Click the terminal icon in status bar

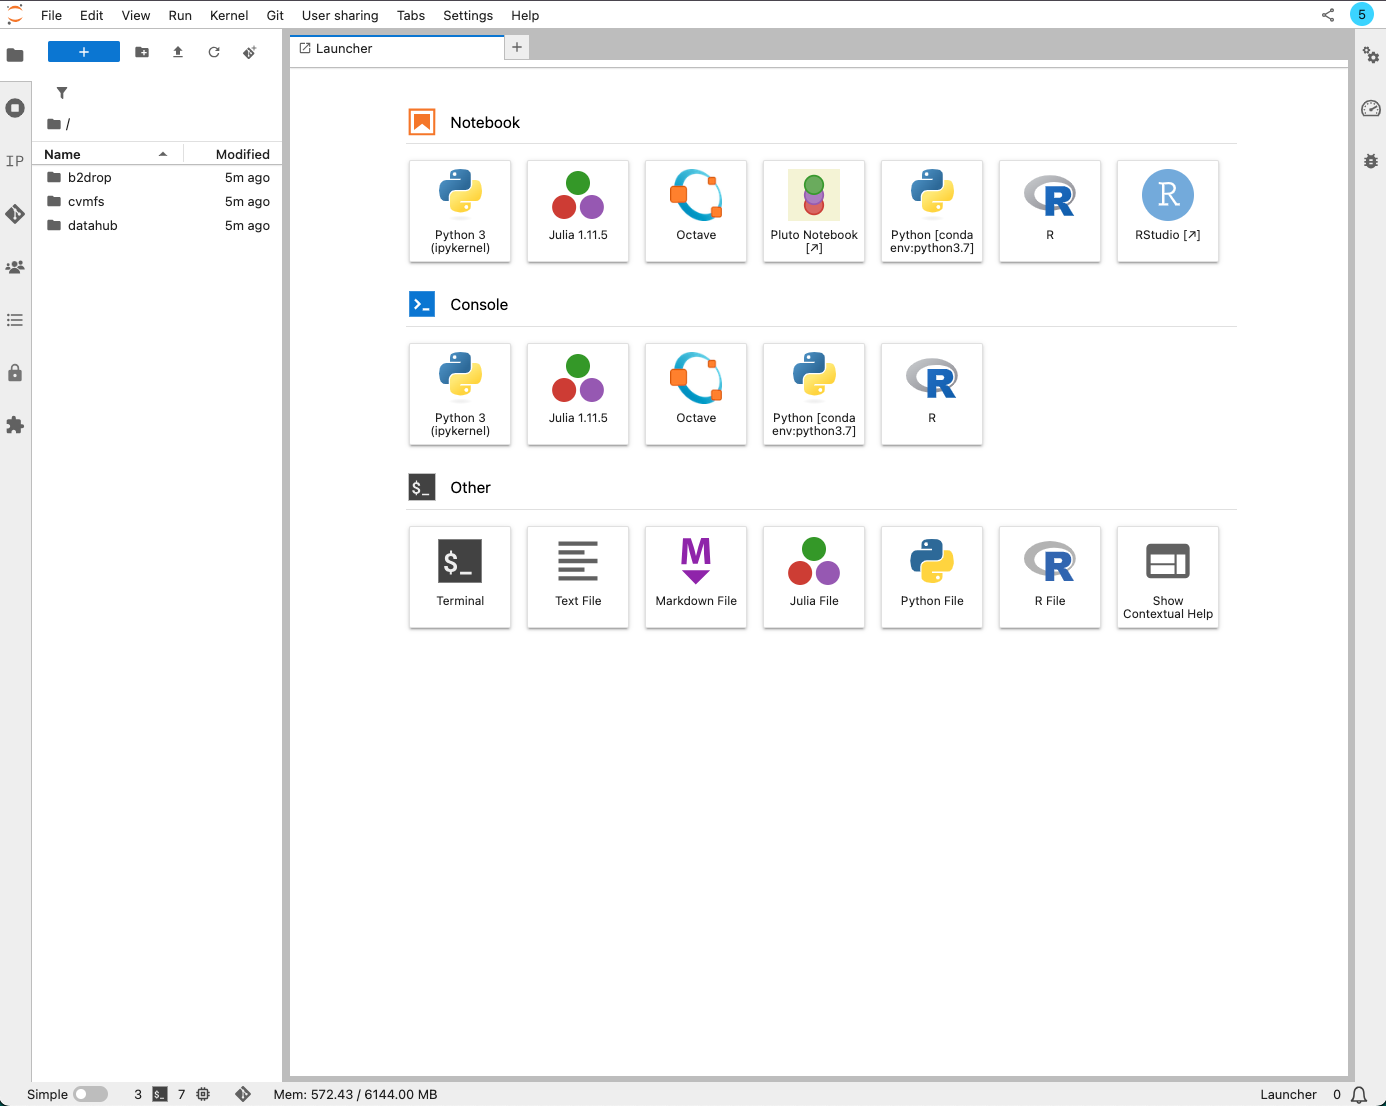pyautogui.click(x=160, y=1095)
